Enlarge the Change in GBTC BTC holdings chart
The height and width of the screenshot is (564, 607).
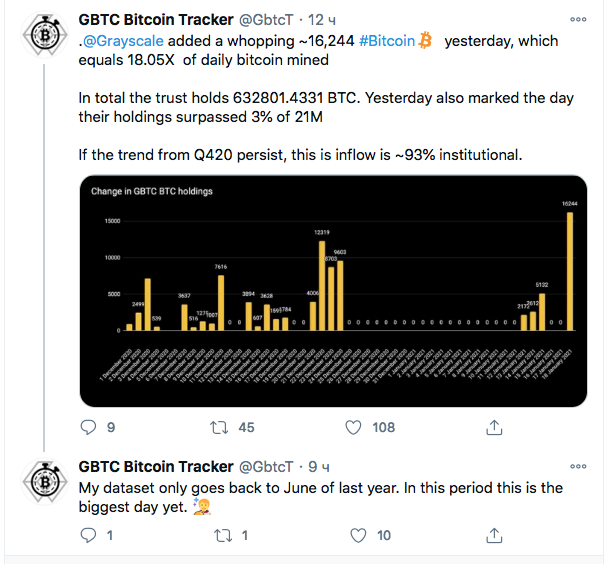[331, 292]
